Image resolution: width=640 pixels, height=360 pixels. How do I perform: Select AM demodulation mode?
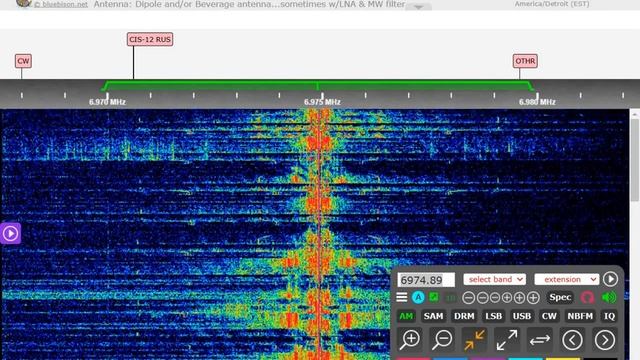click(x=406, y=316)
